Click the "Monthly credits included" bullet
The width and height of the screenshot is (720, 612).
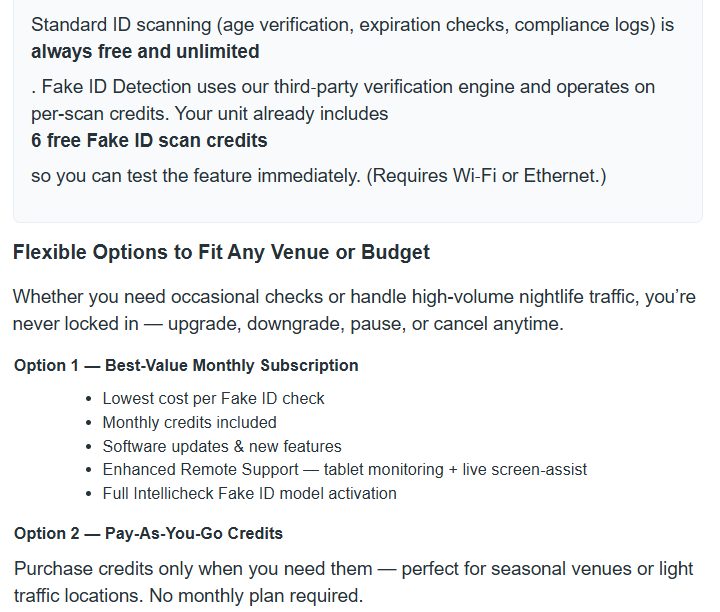[x=189, y=422]
